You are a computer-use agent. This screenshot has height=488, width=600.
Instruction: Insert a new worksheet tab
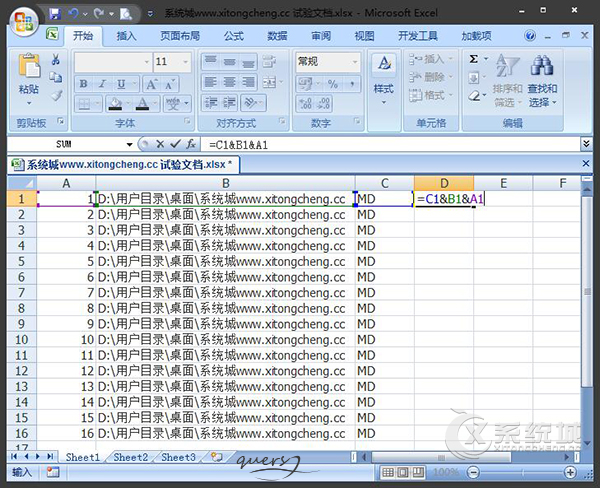click(217, 457)
